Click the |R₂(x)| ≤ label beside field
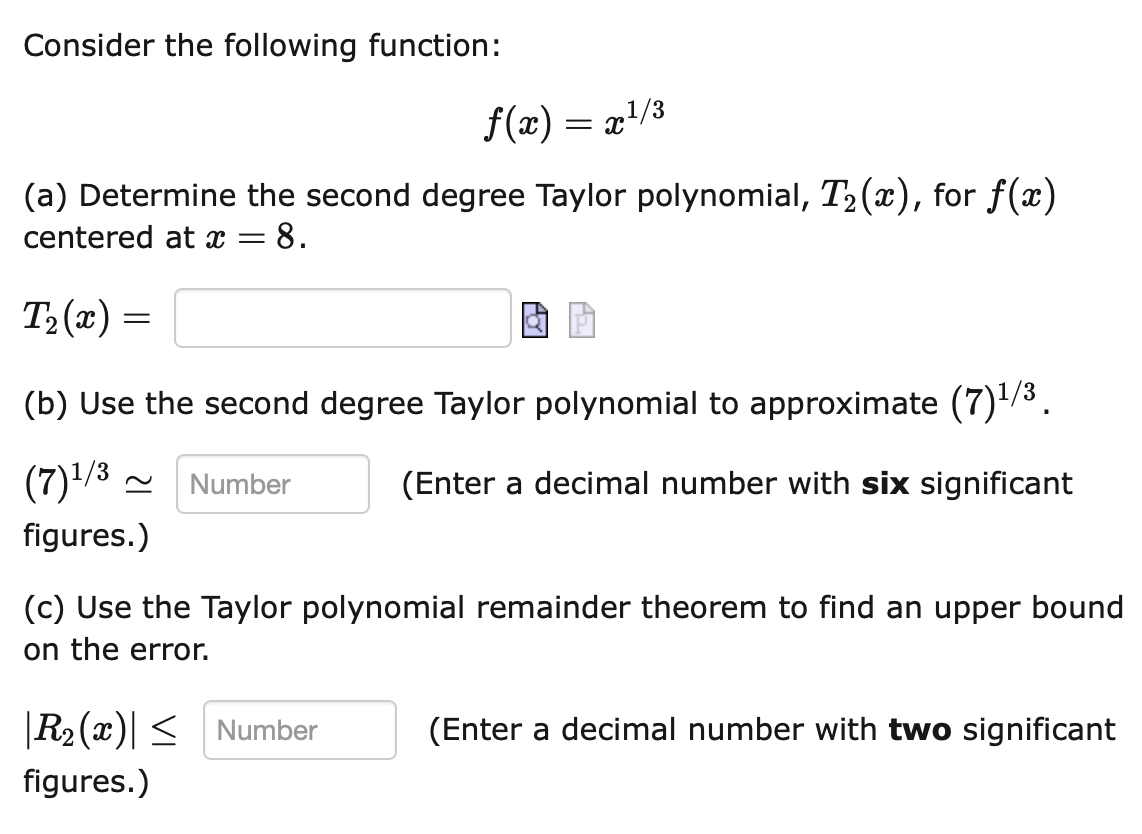Image resolution: width=1142 pixels, height=834 pixels. tap(101, 729)
